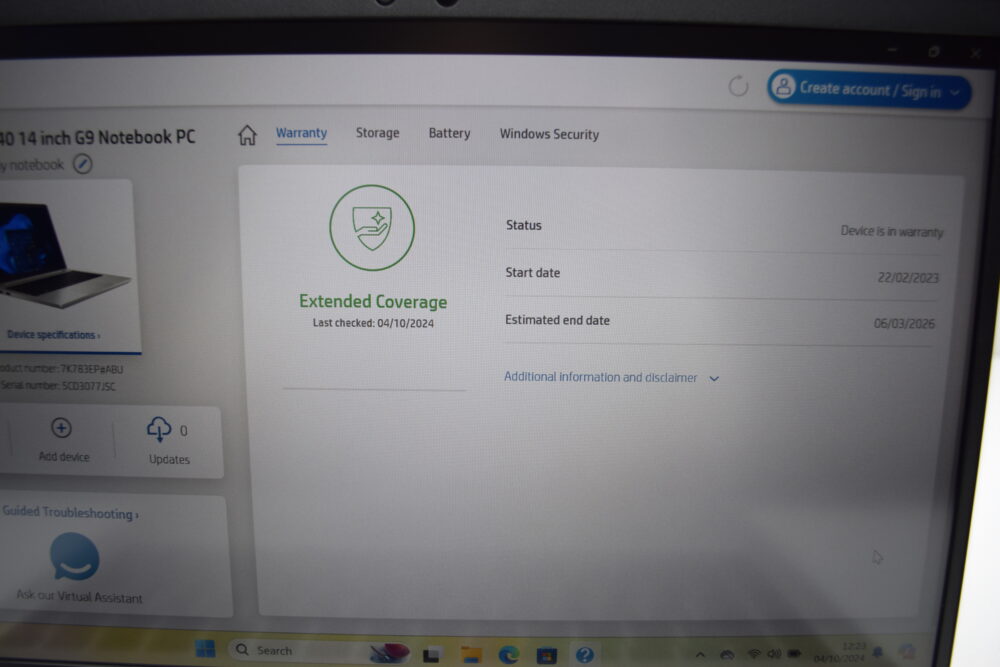Click the volume icon in system tray
The height and width of the screenshot is (667, 1000).
pyautogui.click(x=774, y=654)
